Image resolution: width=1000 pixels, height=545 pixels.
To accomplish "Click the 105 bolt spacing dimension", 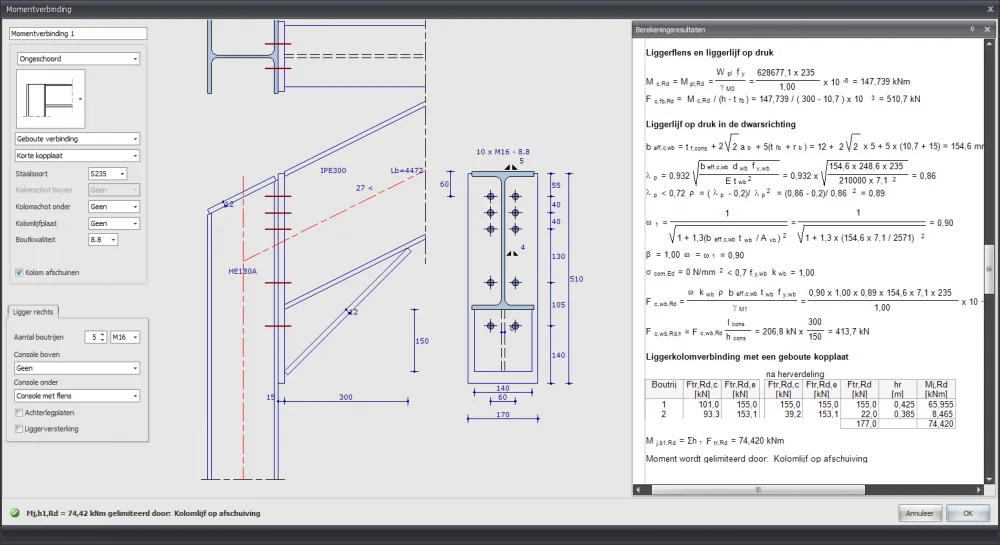I will pyautogui.click(x=558, y=305).
